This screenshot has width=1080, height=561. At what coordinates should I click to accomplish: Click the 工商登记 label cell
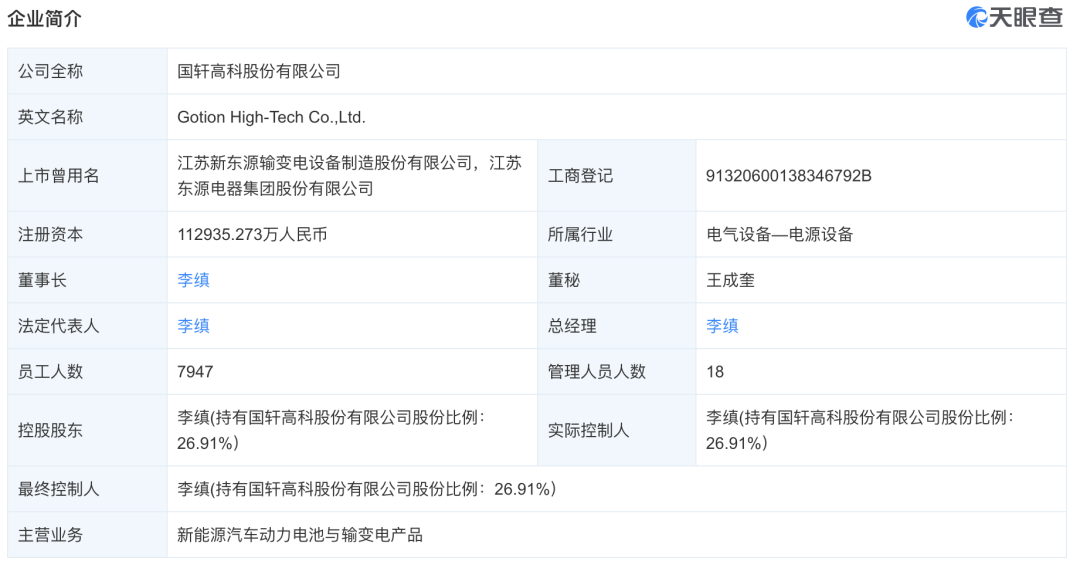pos(616,176)
